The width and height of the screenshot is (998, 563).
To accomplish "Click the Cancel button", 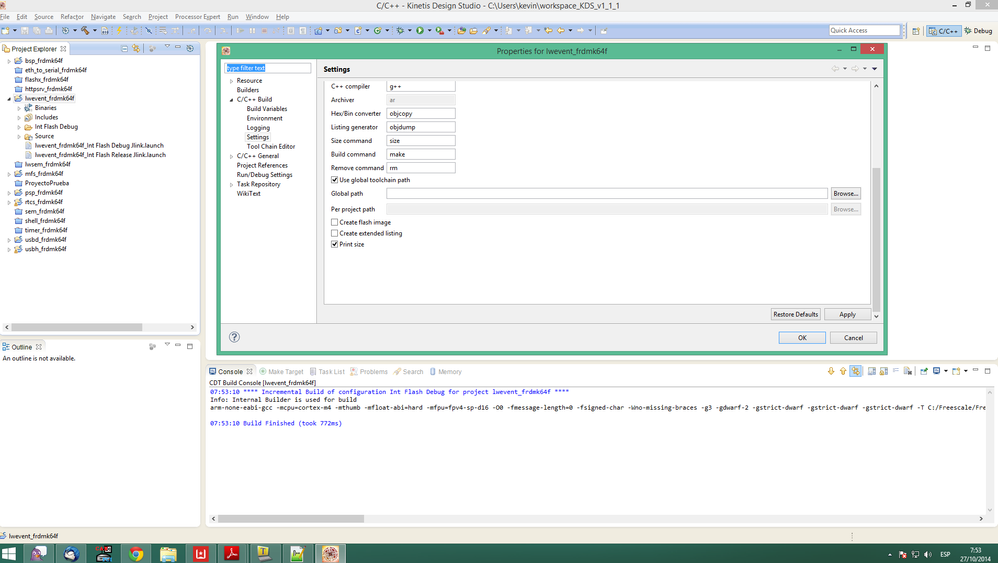I will pyautogui.click(x=854, y=338).
